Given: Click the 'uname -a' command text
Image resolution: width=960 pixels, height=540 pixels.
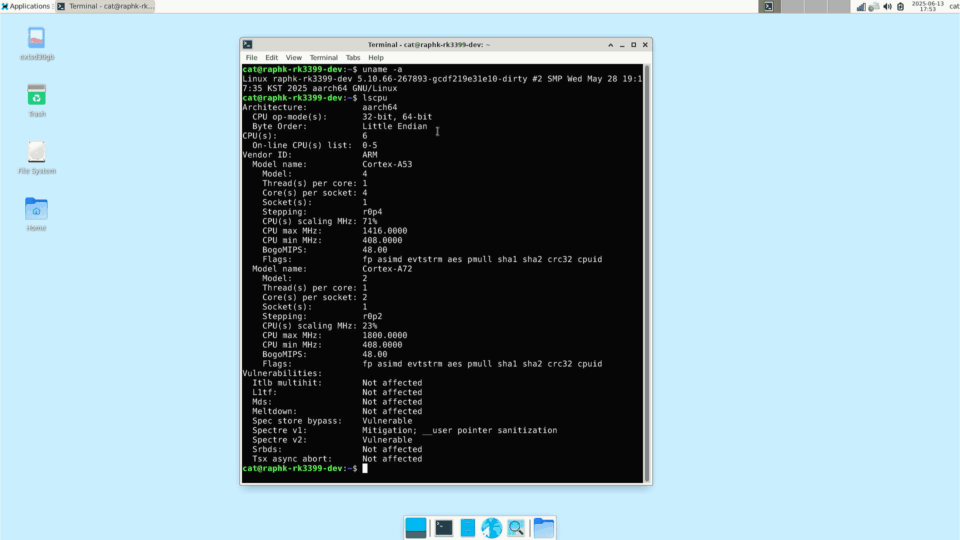Looking at the screenshot, I should pyautogui.click(x=382, y=69).
